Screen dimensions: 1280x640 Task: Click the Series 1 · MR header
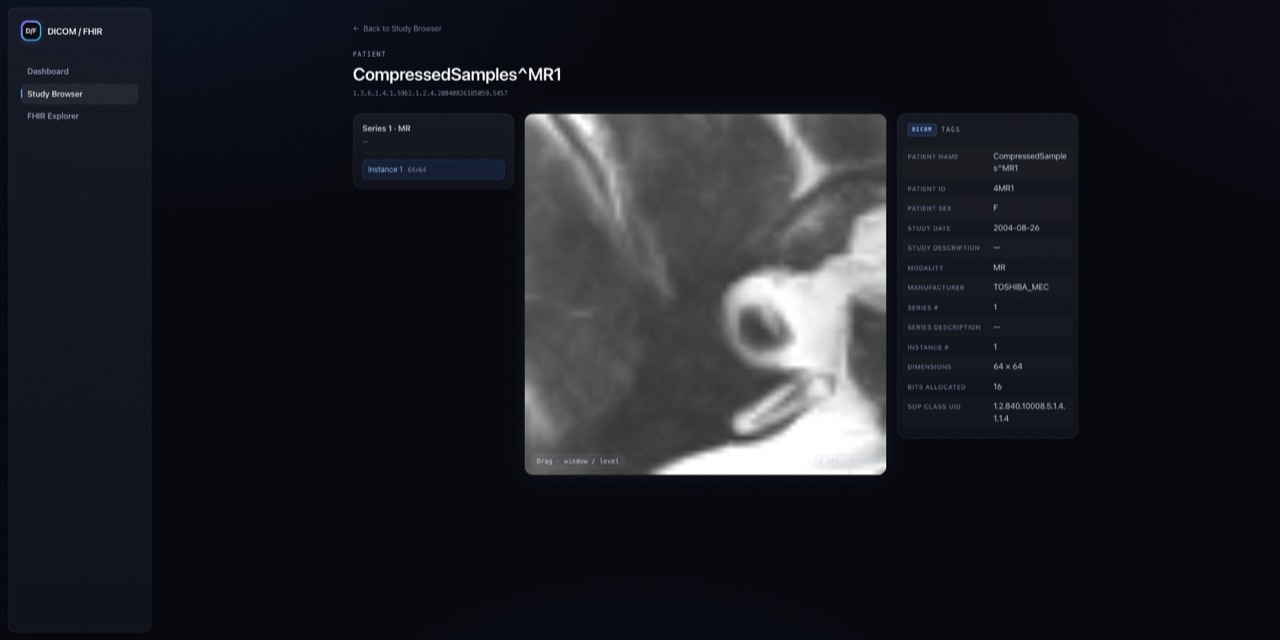click(x=386, y=129)
